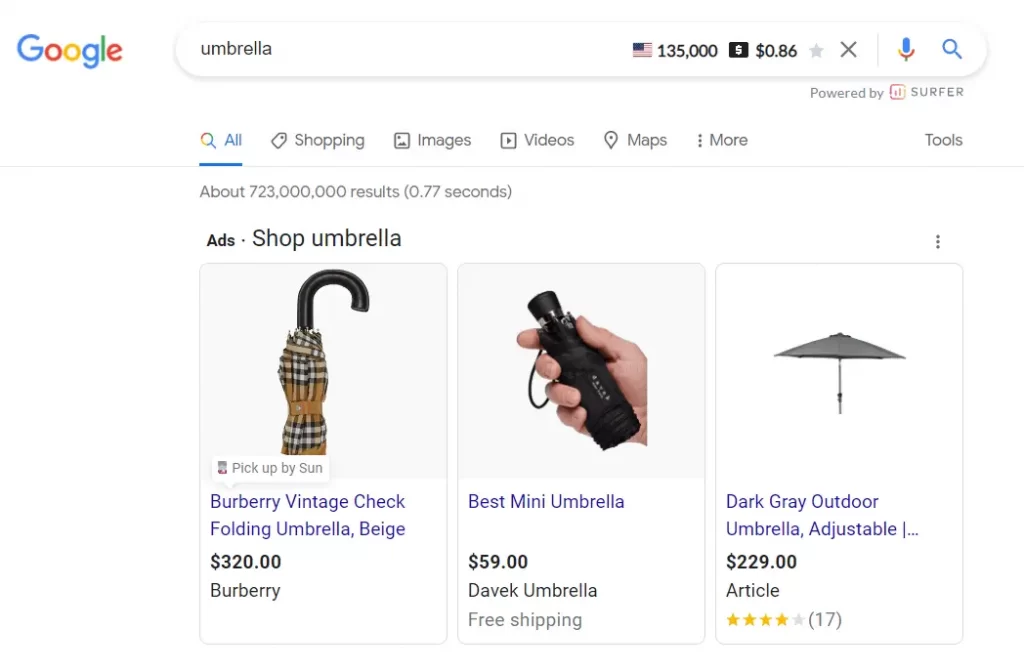
Task: Switch to the Images tab
Action: tap(432, 140)
